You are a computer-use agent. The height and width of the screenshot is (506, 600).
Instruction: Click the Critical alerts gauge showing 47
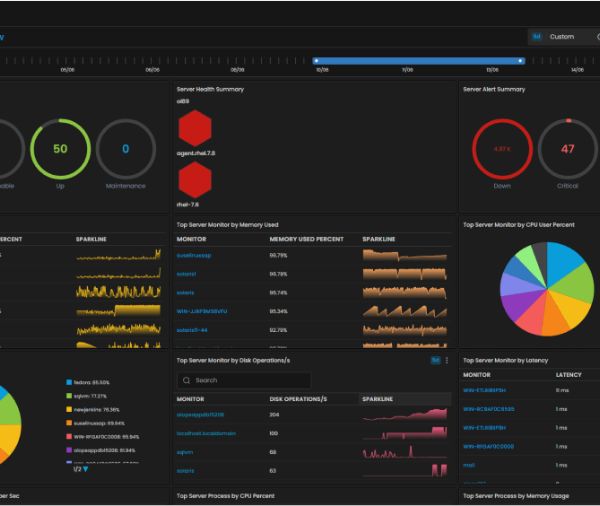(567, 149)
